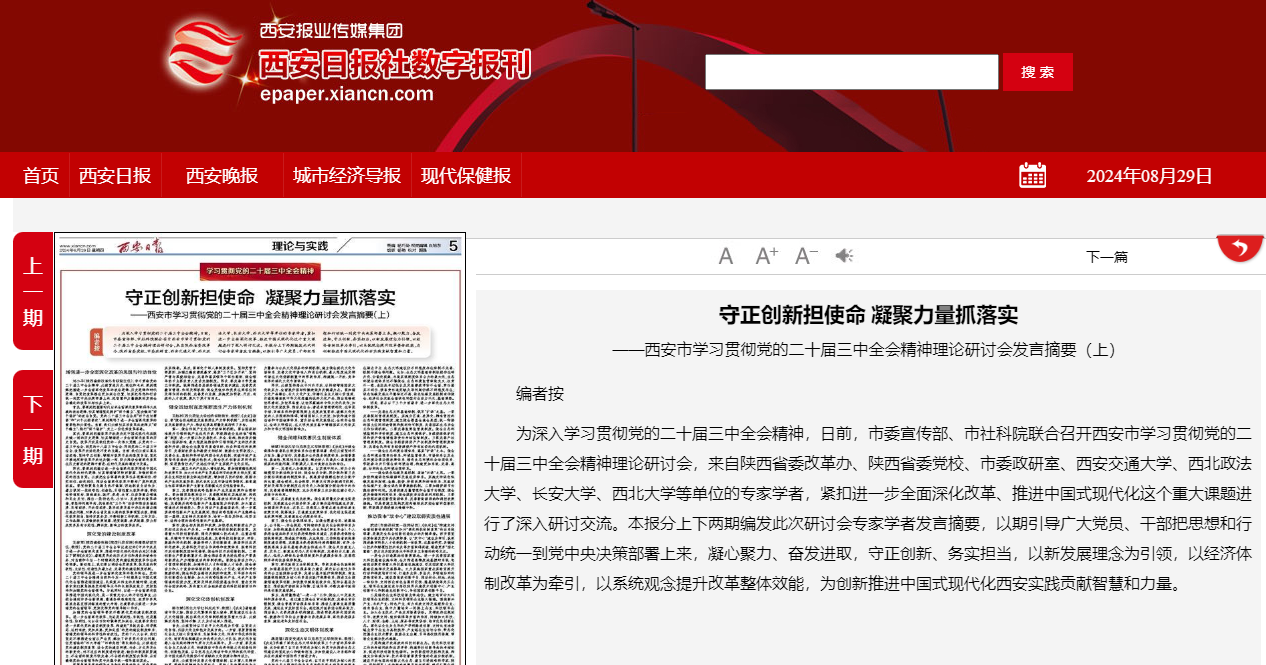The height and width of the screenshot is (665, 1266).
Task: Open the 首页 home menu item
Action: (41, 176)
